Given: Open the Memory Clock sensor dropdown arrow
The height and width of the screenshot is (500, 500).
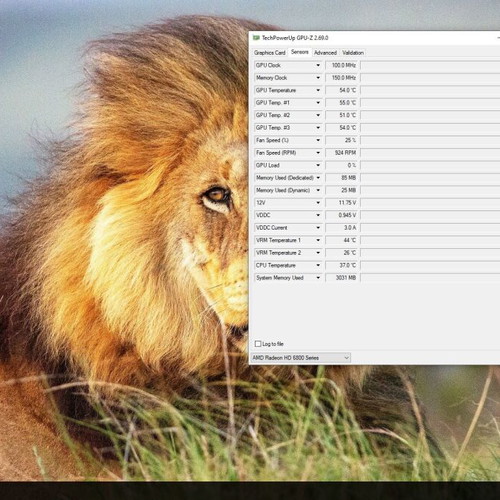Looking at the screenshot, I should coord(318,78).
